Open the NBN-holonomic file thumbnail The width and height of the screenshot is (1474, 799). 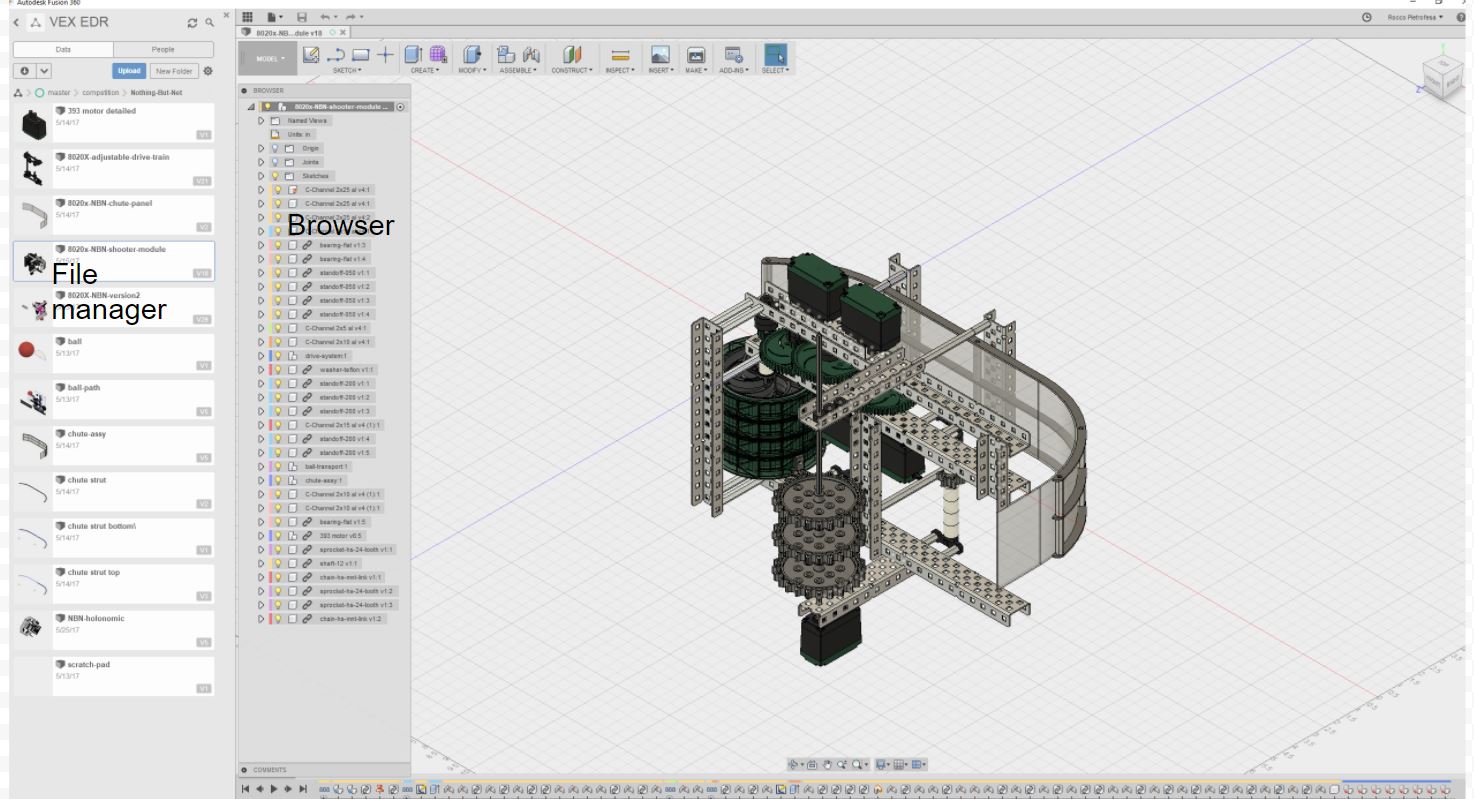[31, 627]
